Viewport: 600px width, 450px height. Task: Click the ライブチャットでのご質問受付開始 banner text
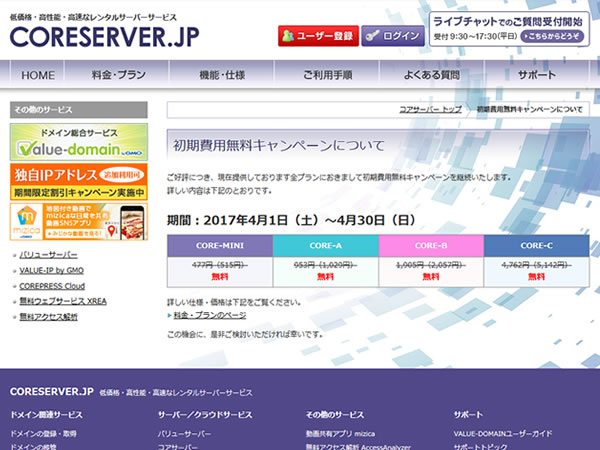(508, 21)
